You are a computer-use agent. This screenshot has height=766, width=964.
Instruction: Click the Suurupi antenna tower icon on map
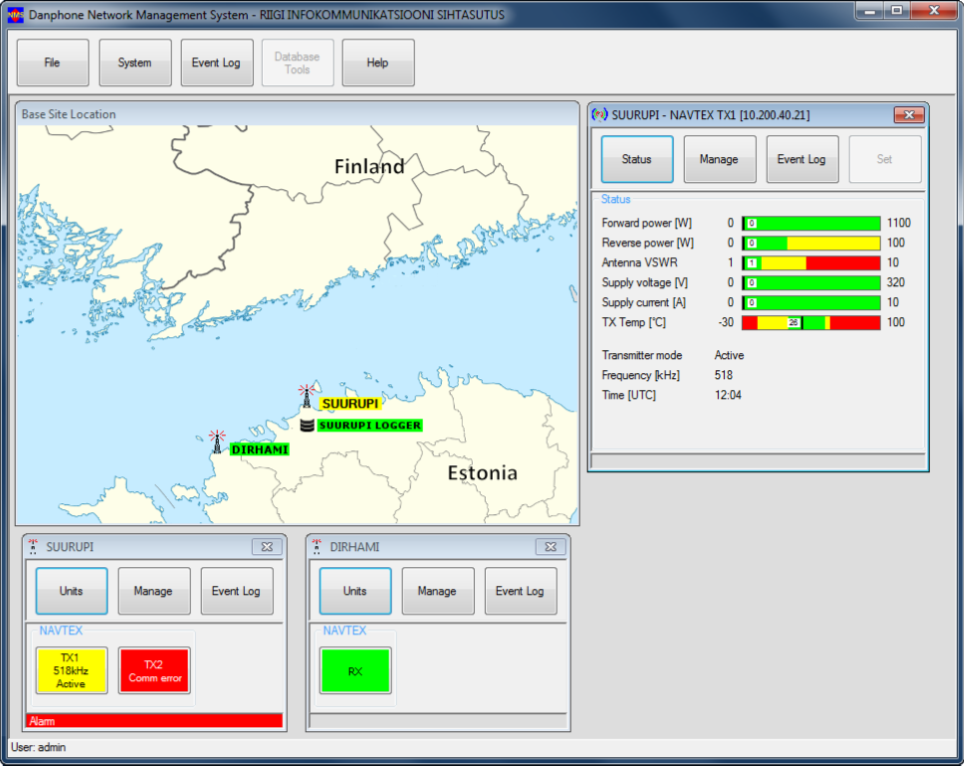click(x=307, y=397)
